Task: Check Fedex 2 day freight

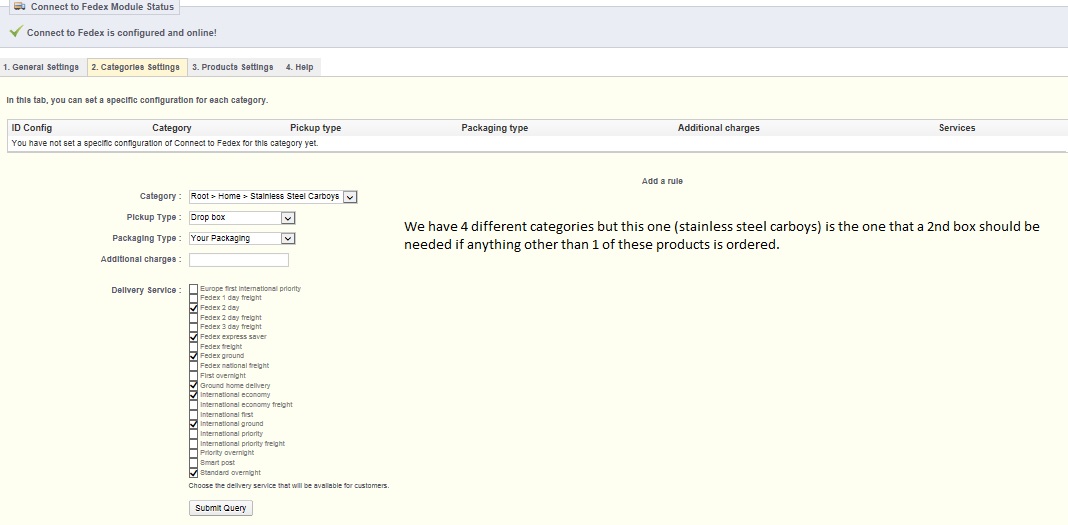Action: click(193, 317)
